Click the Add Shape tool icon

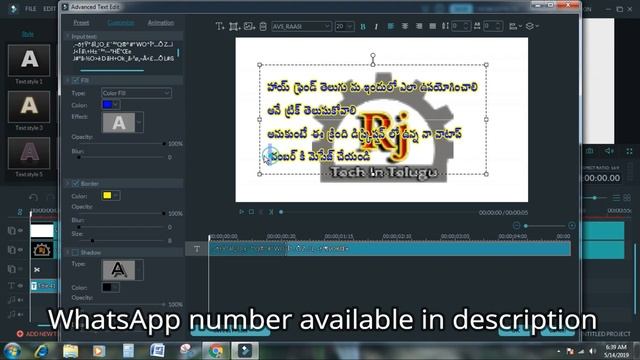pyautogui.click(x=234, y=26)
